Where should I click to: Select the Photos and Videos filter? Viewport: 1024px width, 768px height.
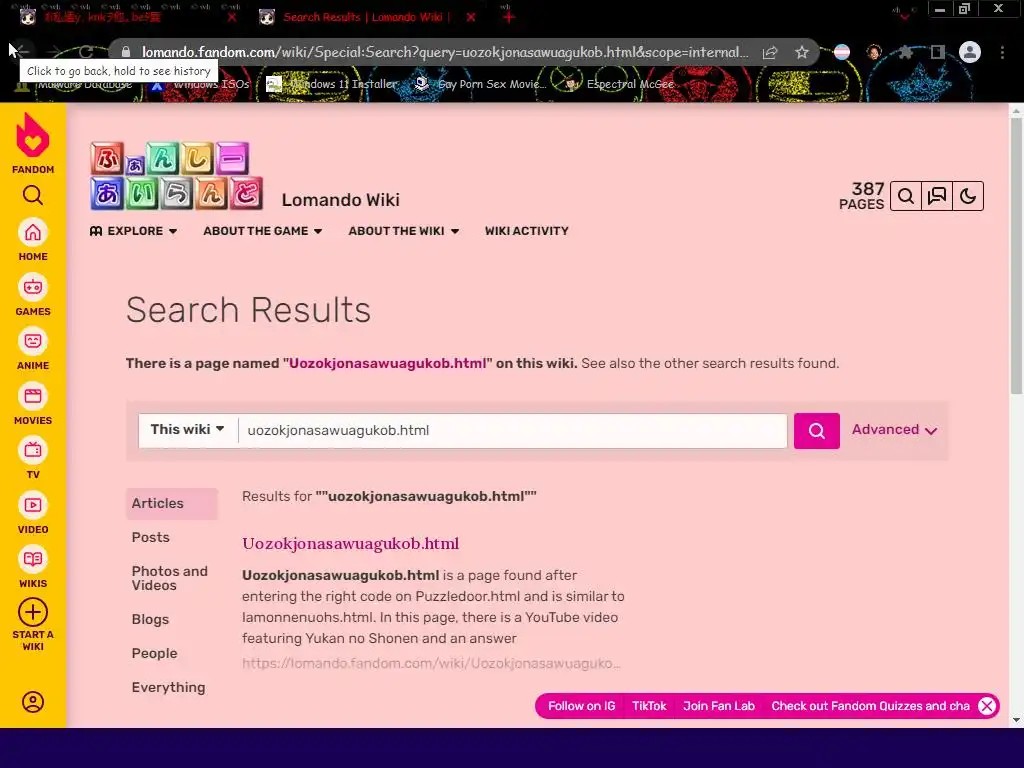170,579
